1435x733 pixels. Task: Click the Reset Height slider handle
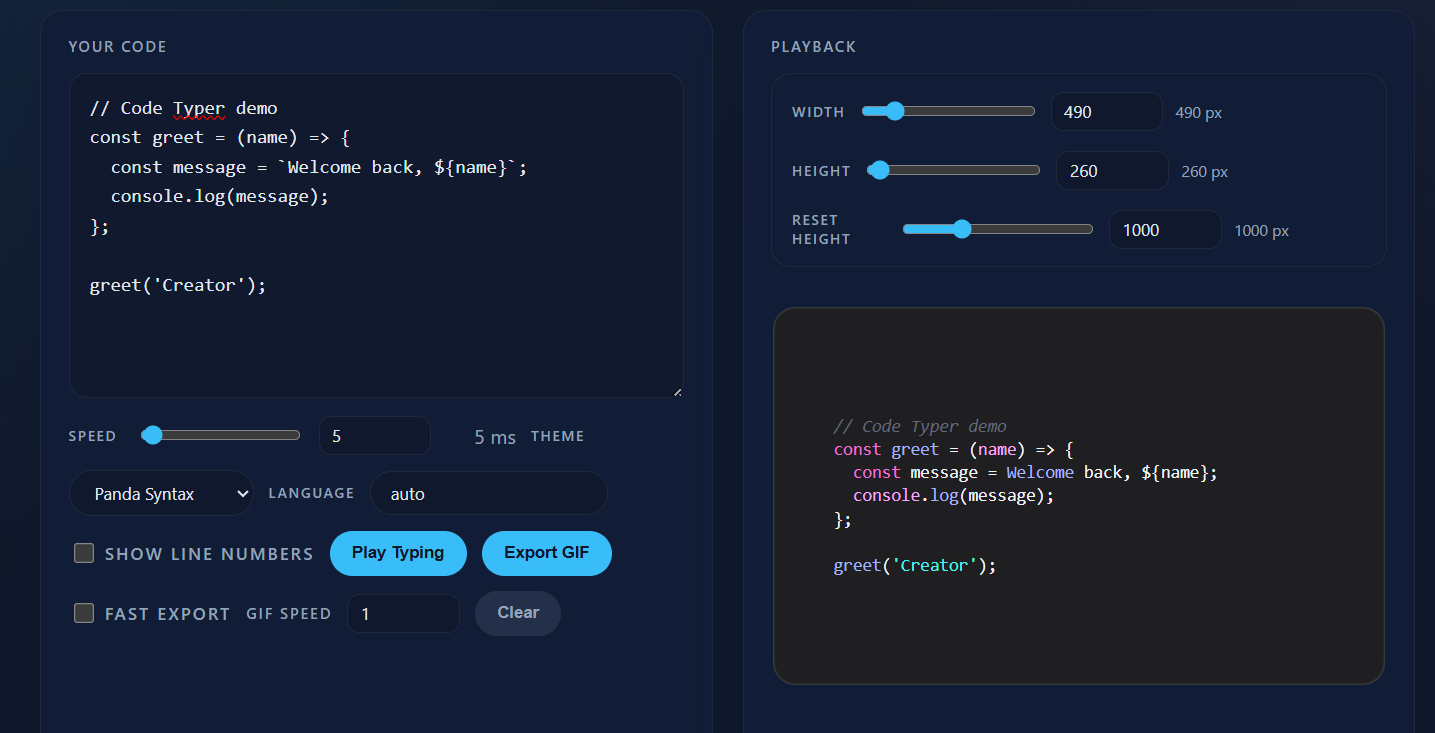[962, 229]
